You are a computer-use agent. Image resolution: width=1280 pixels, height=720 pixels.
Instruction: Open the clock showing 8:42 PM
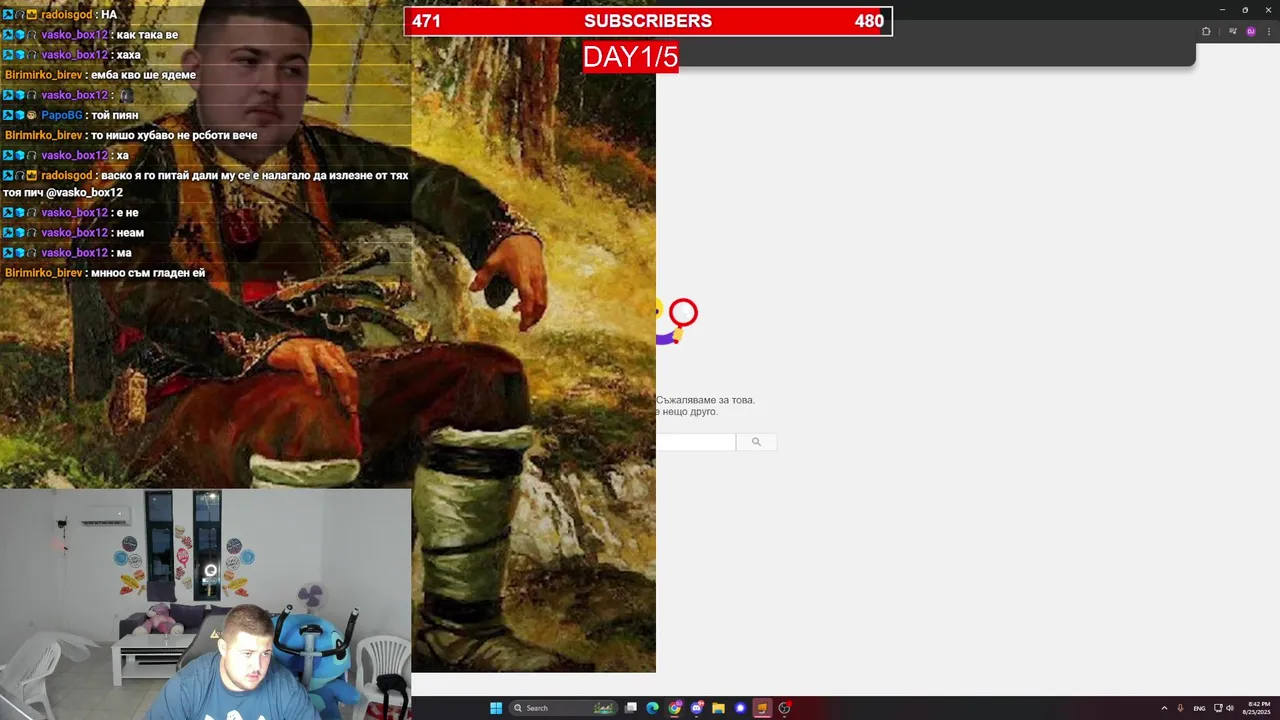click(x=1257, y=708)
